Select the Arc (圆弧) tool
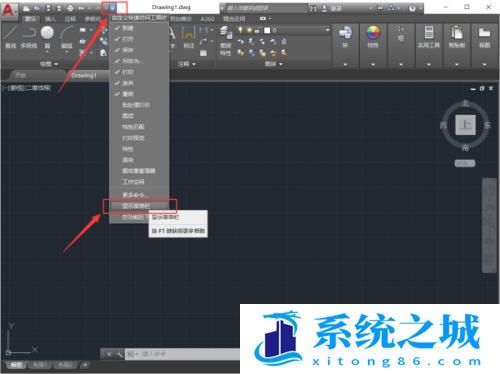The width and height of the screenshot is (500, 374). coord(67,37)
